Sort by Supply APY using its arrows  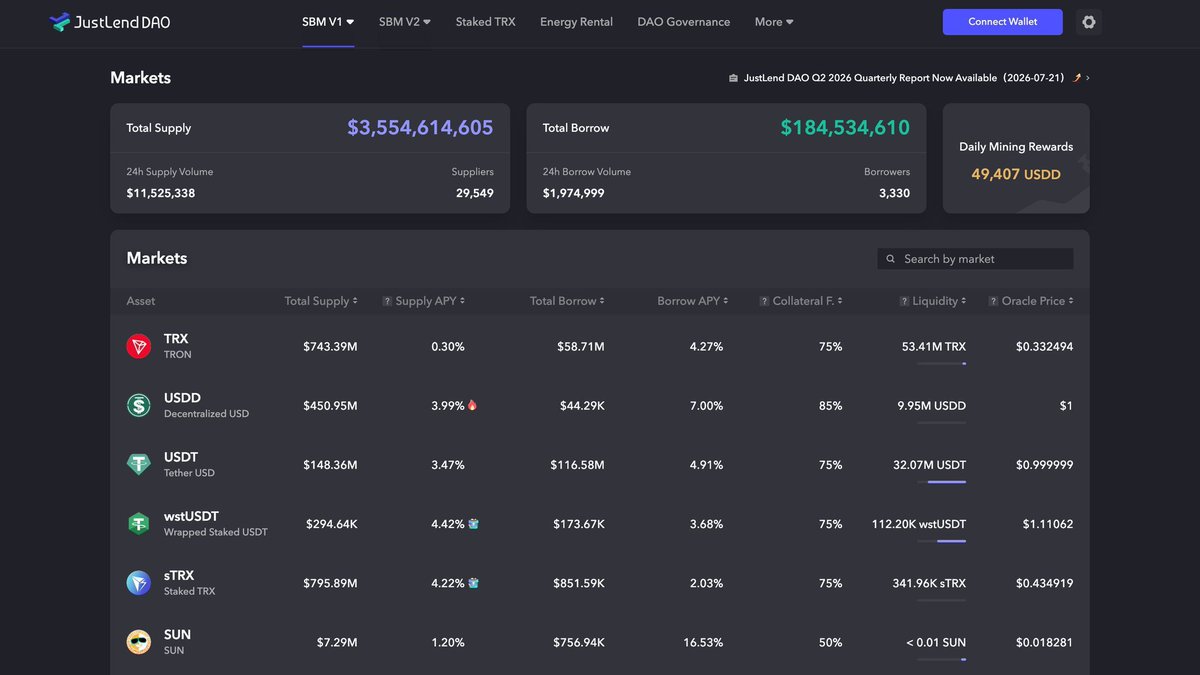[463, 301]
